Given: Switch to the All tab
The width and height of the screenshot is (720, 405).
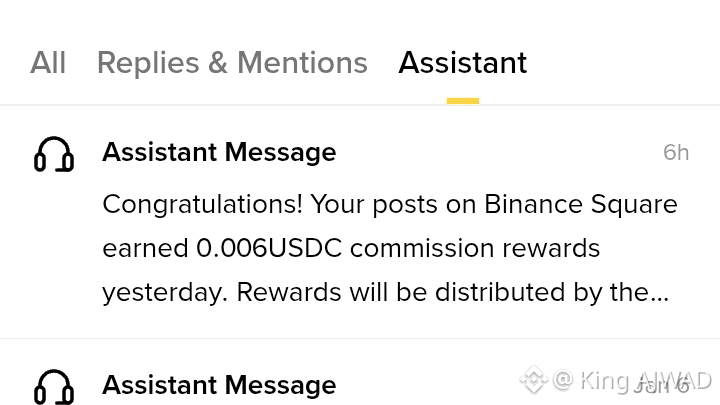Looking at the screenshot, I should coord(48,63).
